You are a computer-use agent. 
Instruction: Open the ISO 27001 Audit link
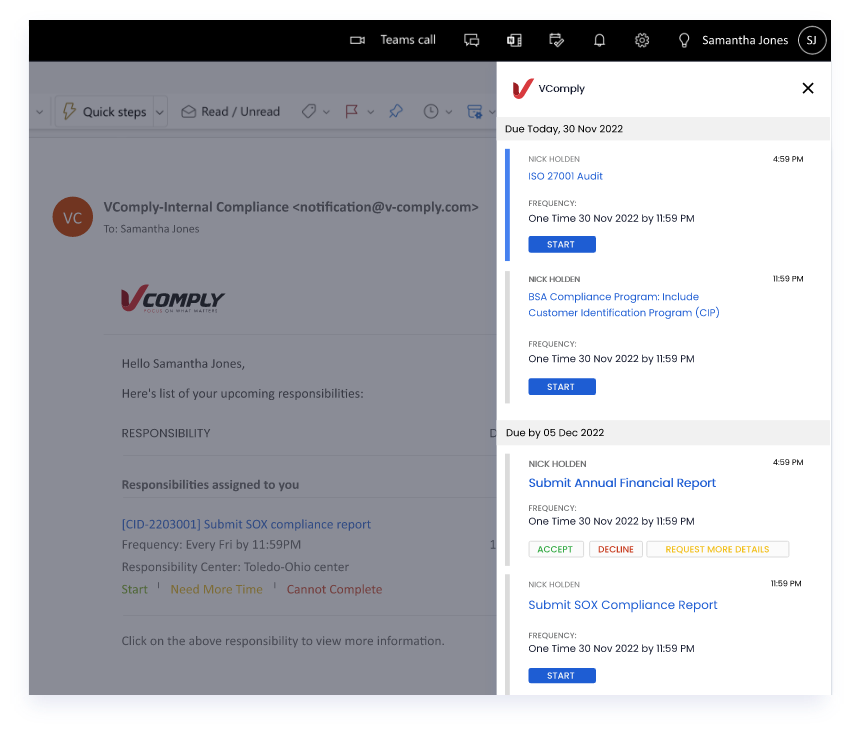pos(565,176)
